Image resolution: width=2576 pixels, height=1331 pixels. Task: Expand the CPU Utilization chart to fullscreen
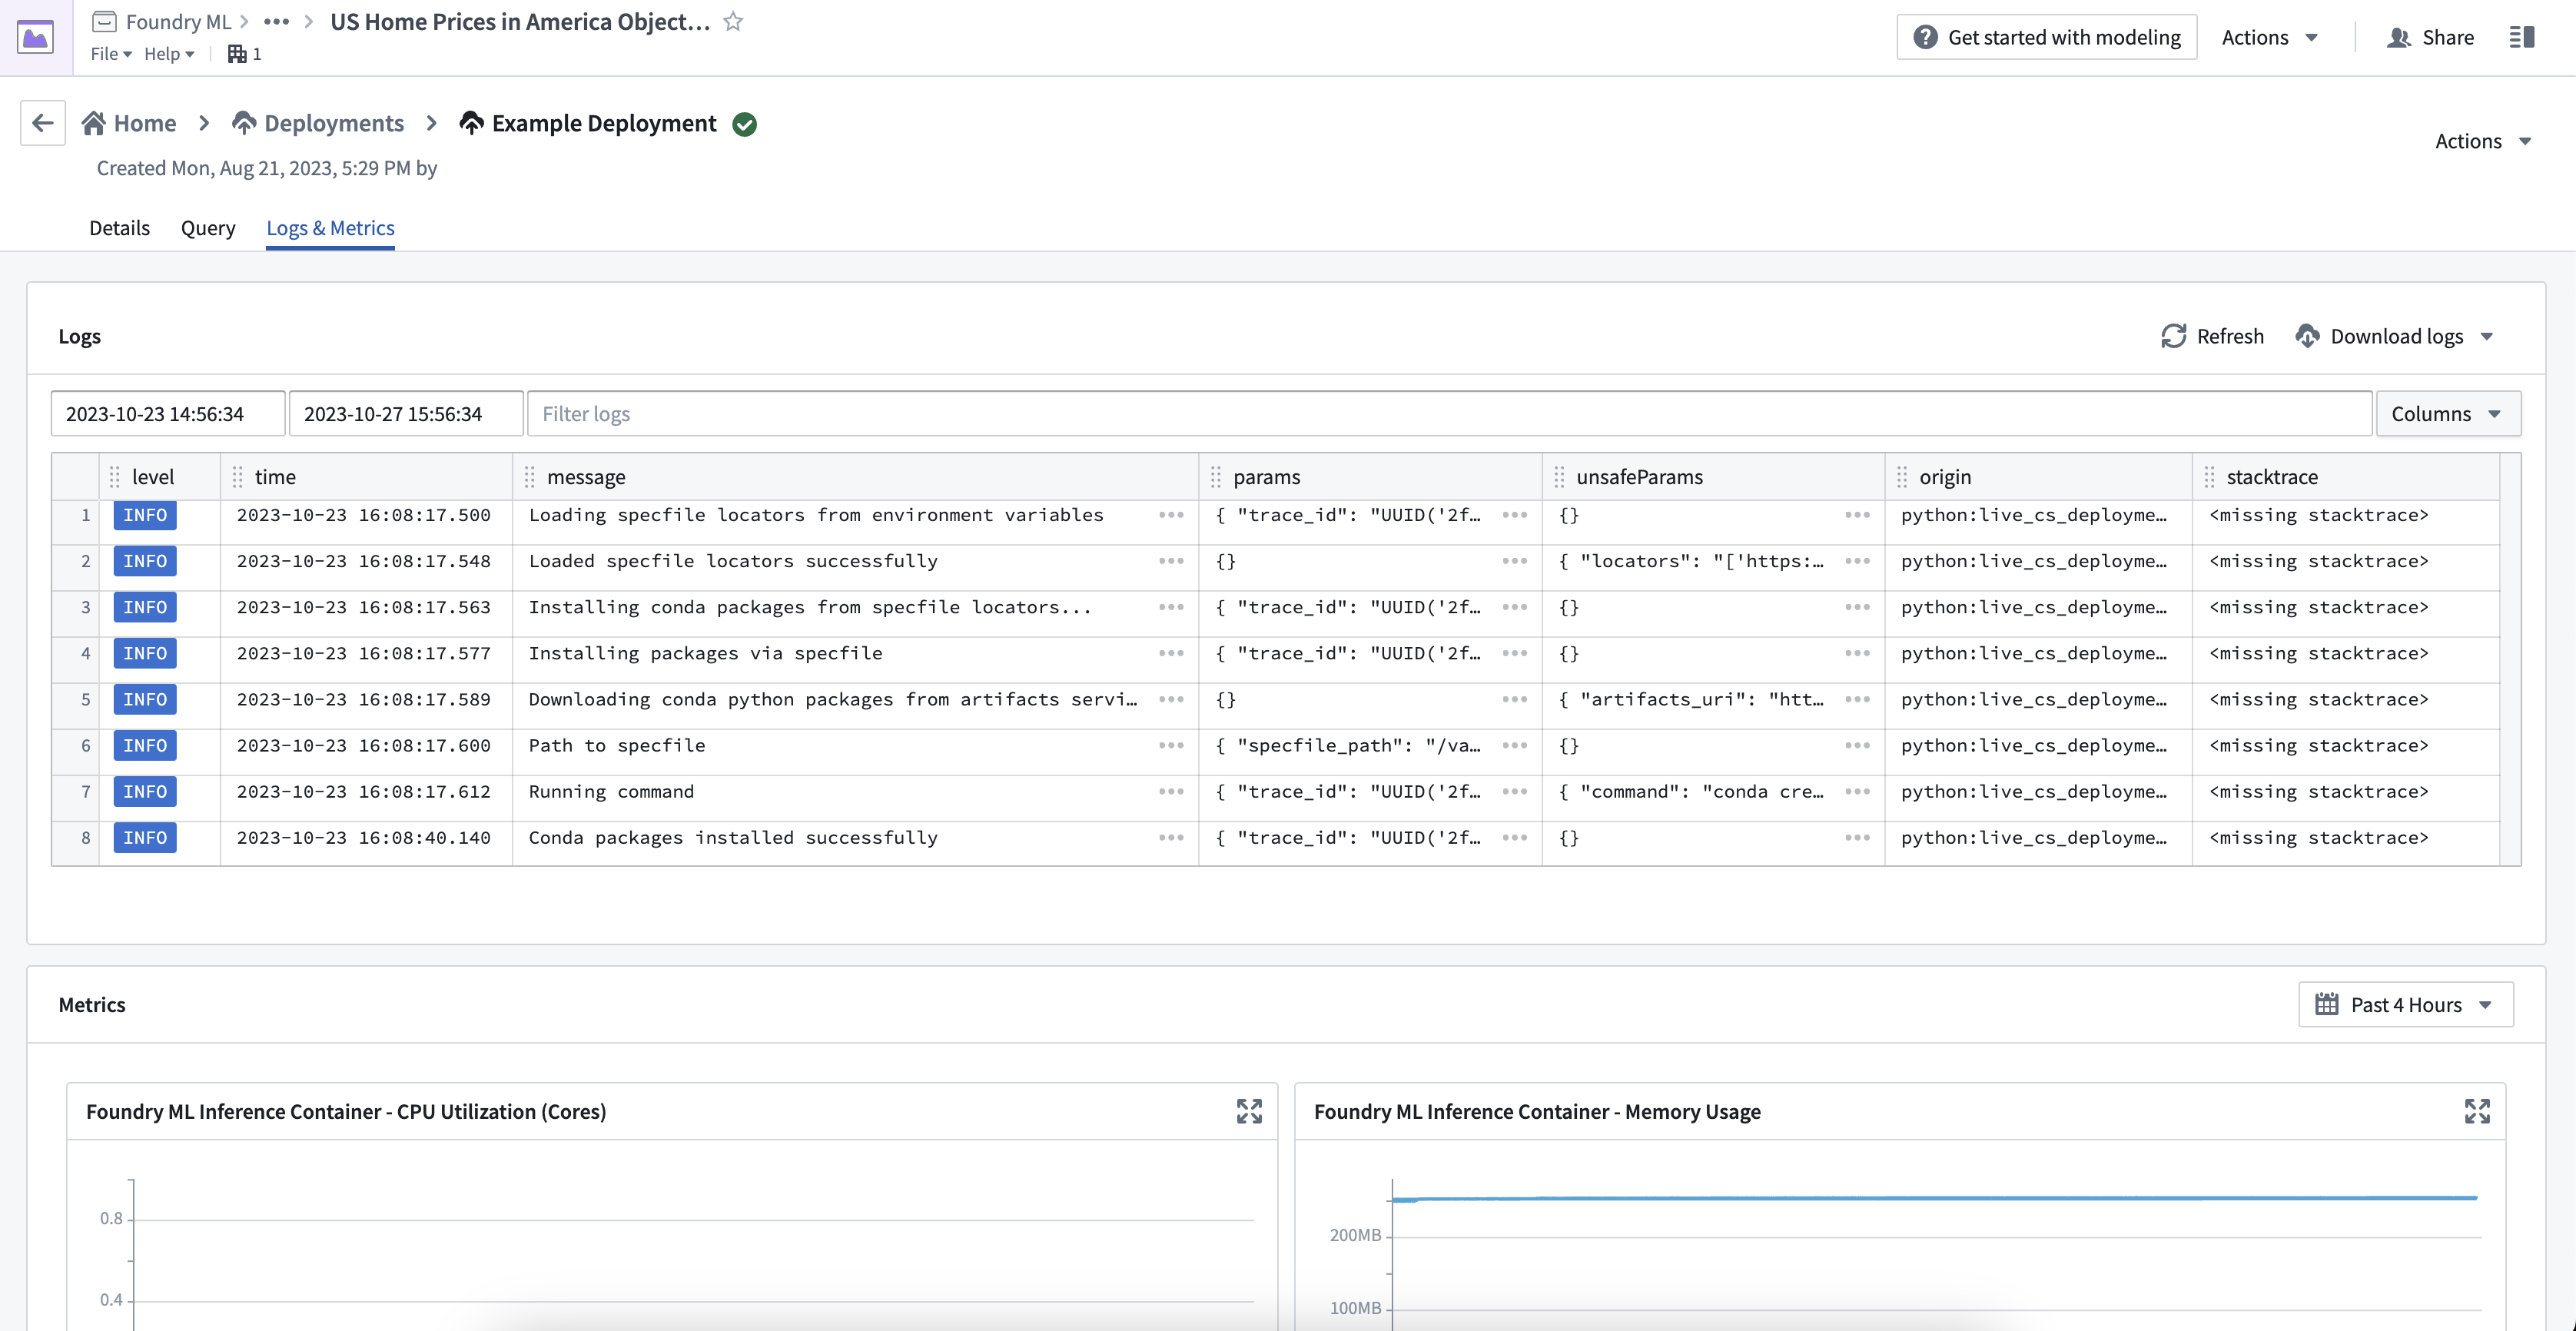click(x=1249, y=1111)
